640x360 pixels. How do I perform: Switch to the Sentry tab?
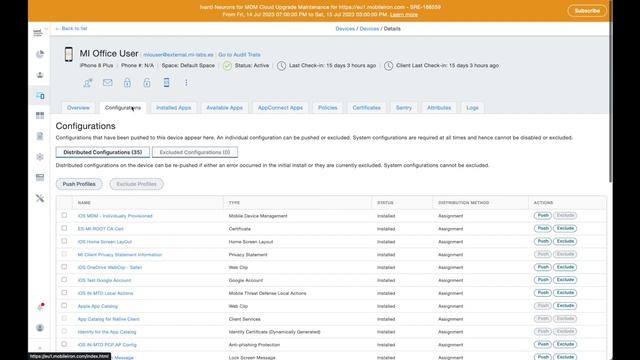[x=404, y=108]
